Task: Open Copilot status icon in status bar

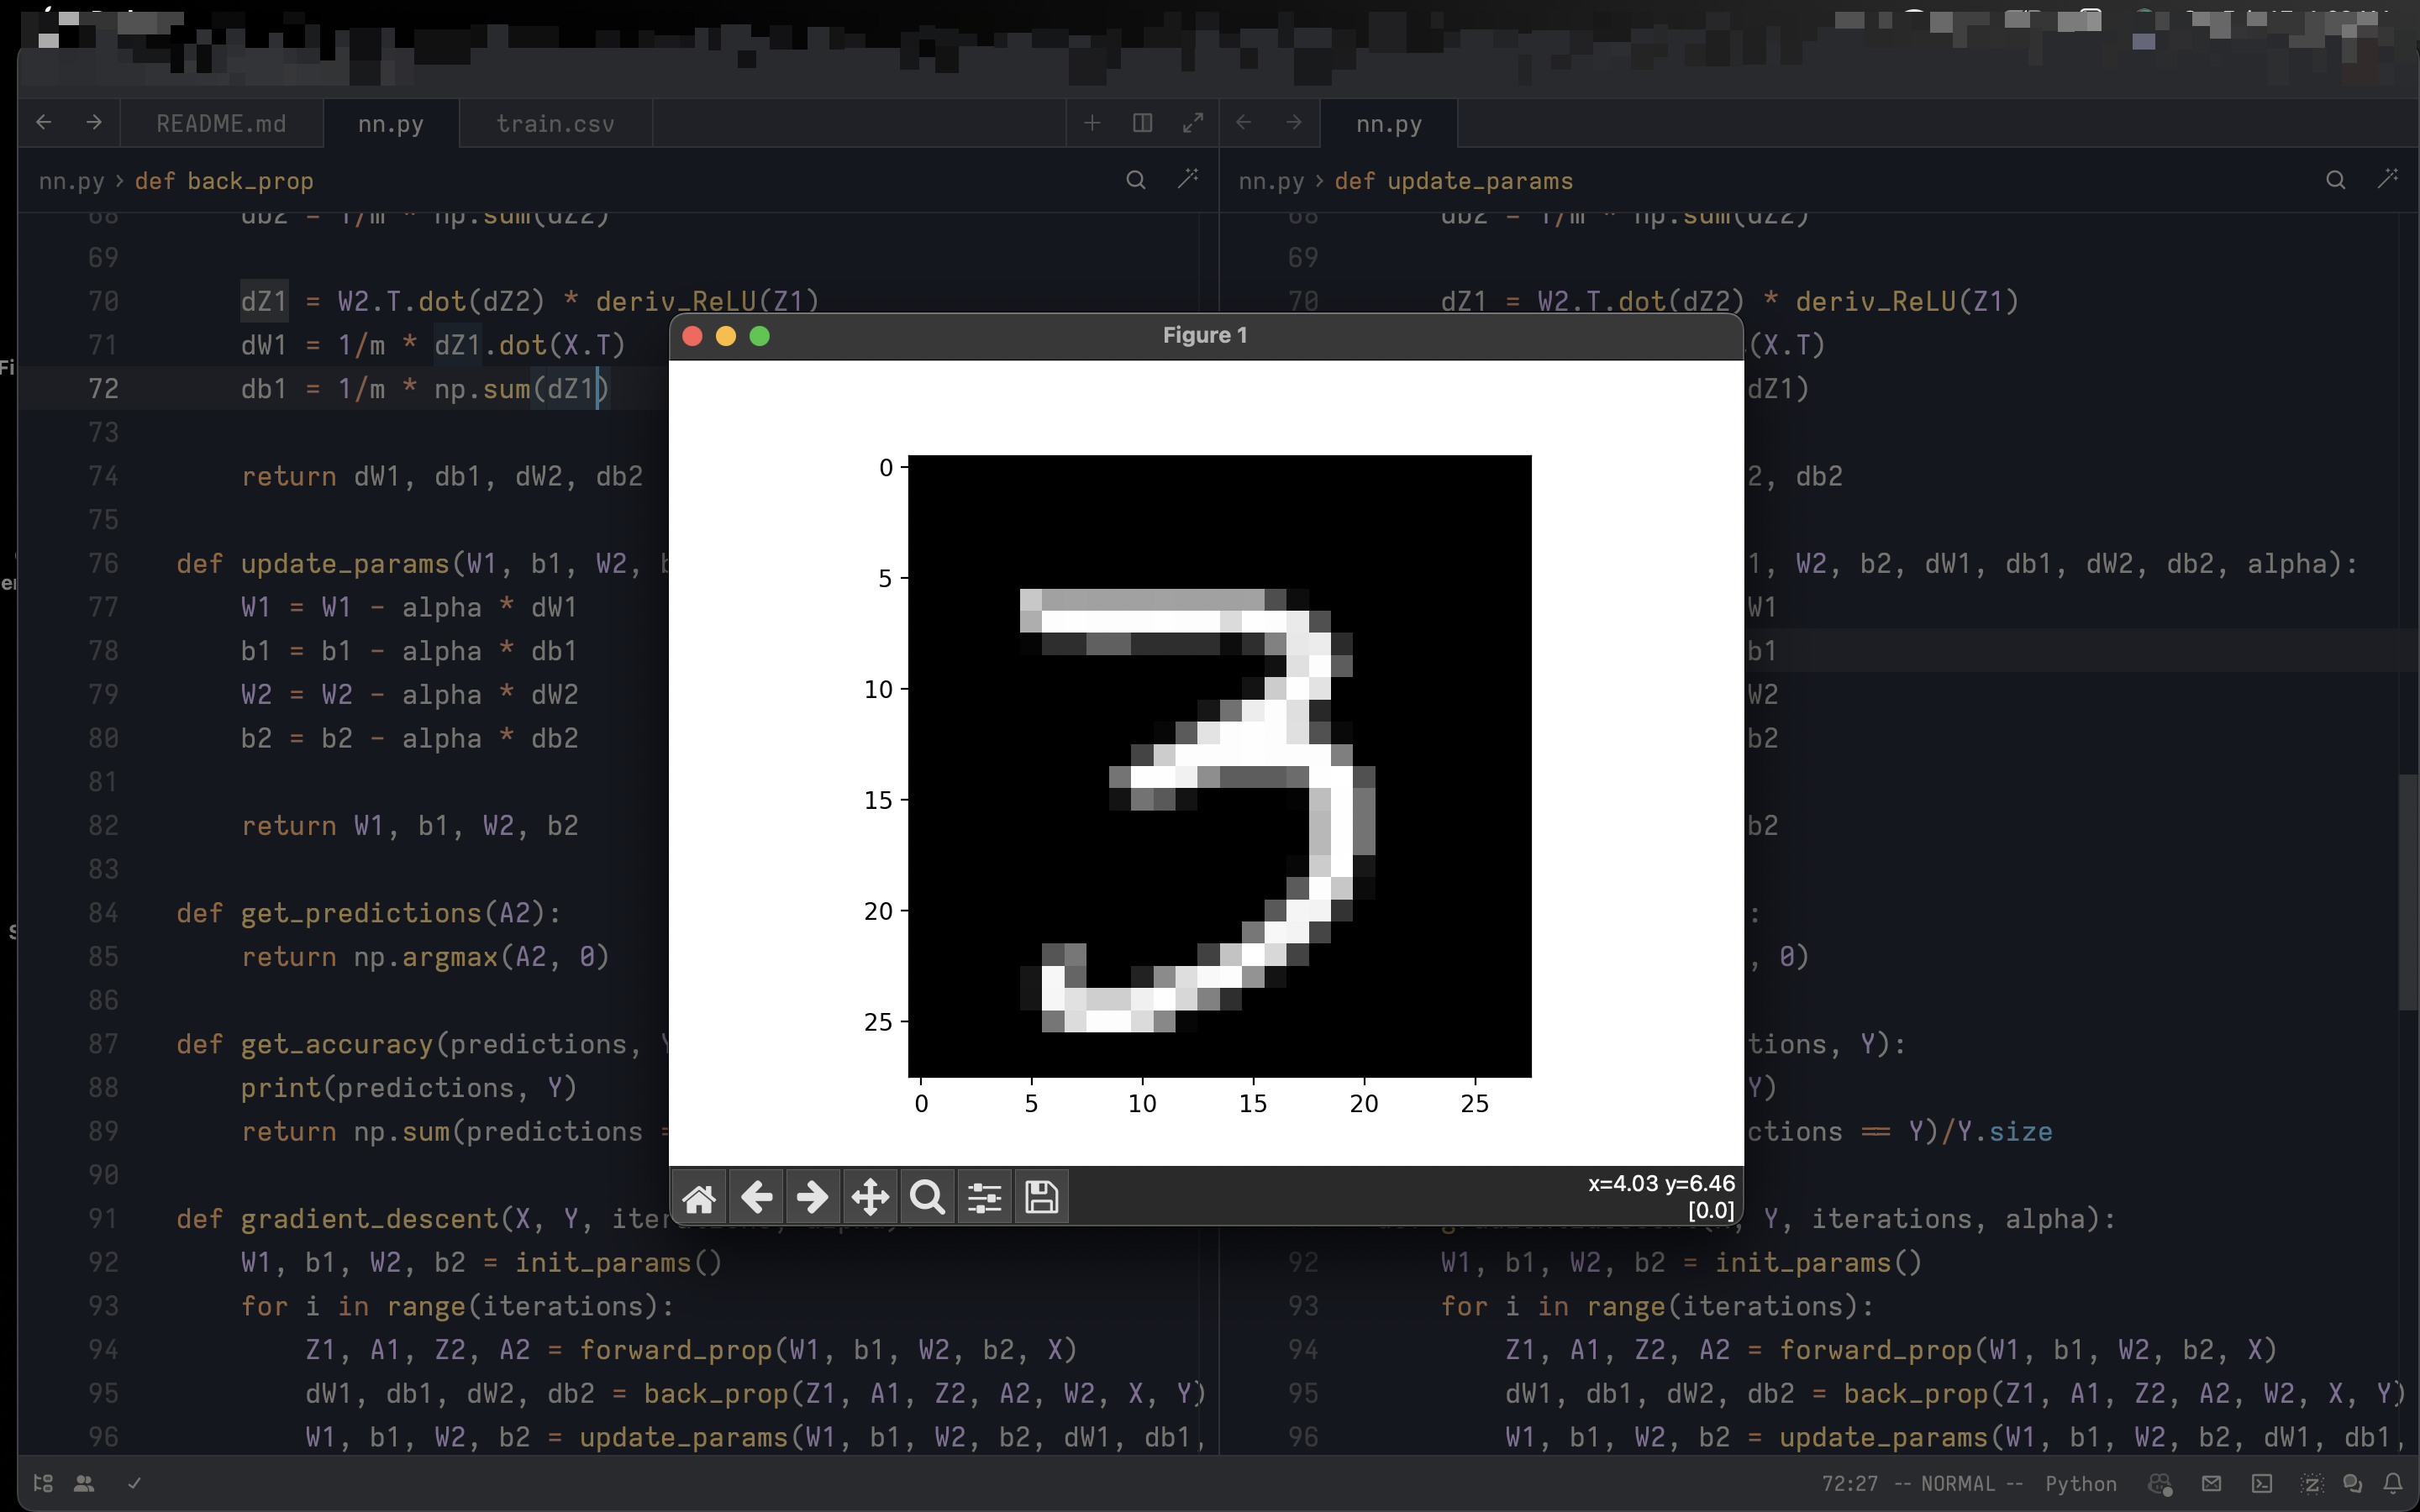Action: coord(2160,1484)
